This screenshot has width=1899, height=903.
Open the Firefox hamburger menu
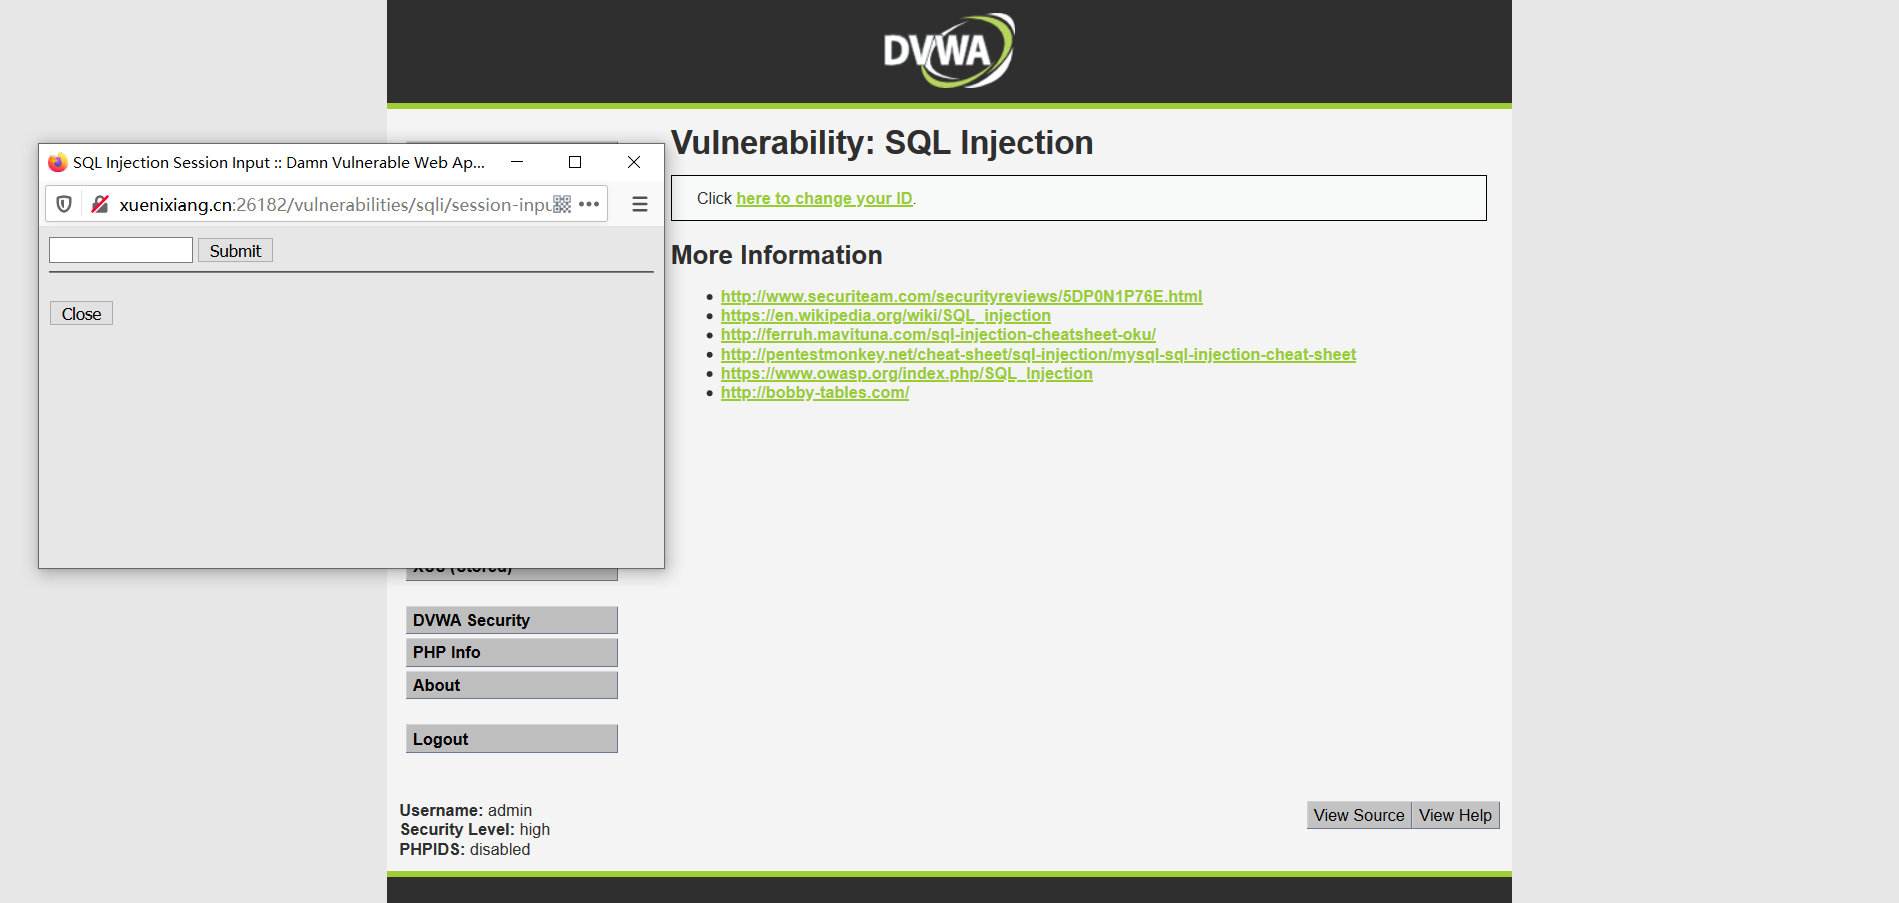pos(640,204)
